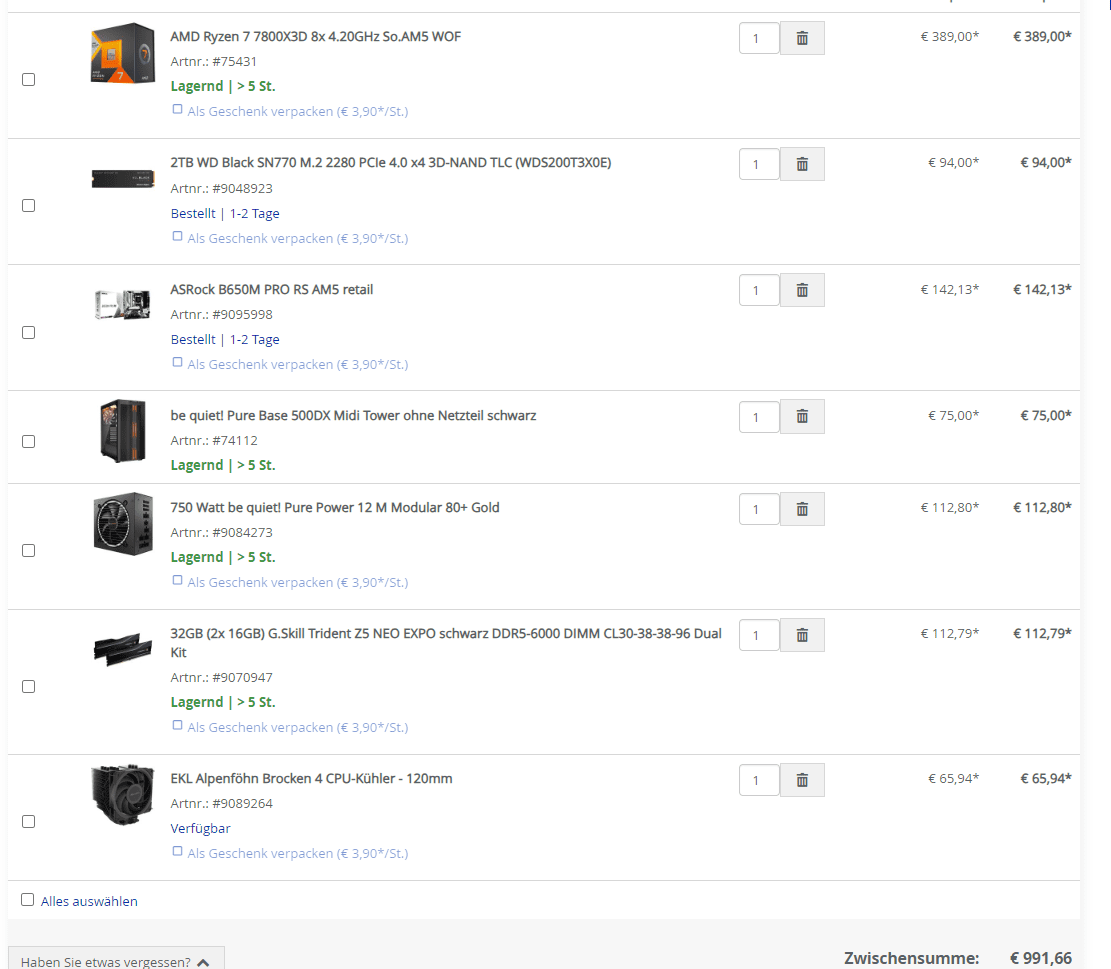Open 750 Watt Pure Power 12 M link
1111x969 pixels.
334,508
